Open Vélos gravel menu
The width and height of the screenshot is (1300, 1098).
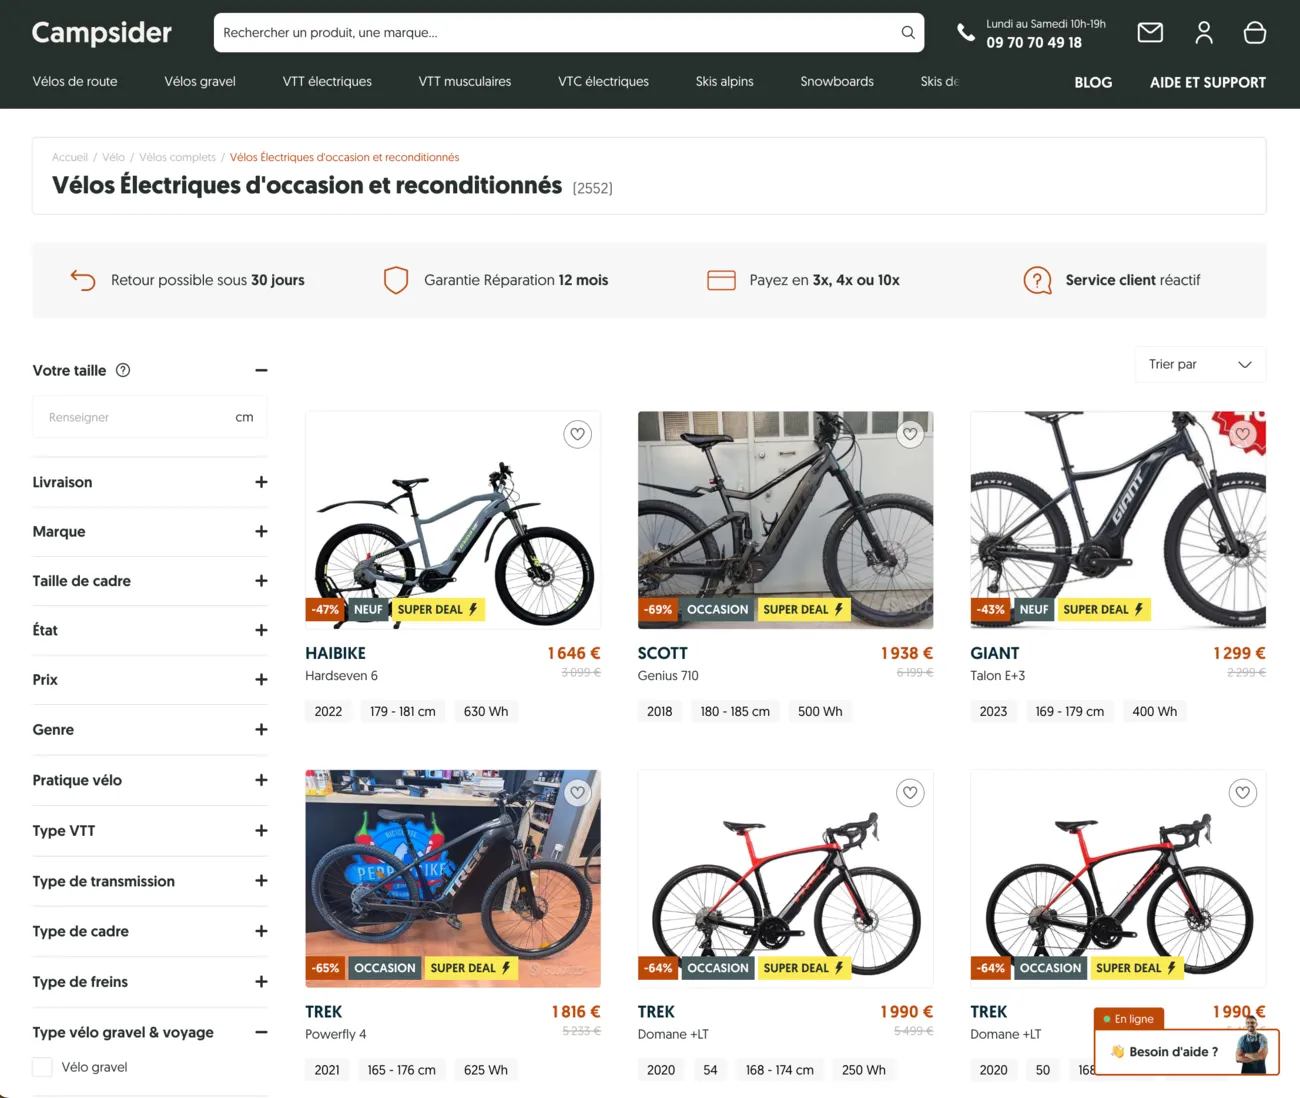tap(200, 82)
